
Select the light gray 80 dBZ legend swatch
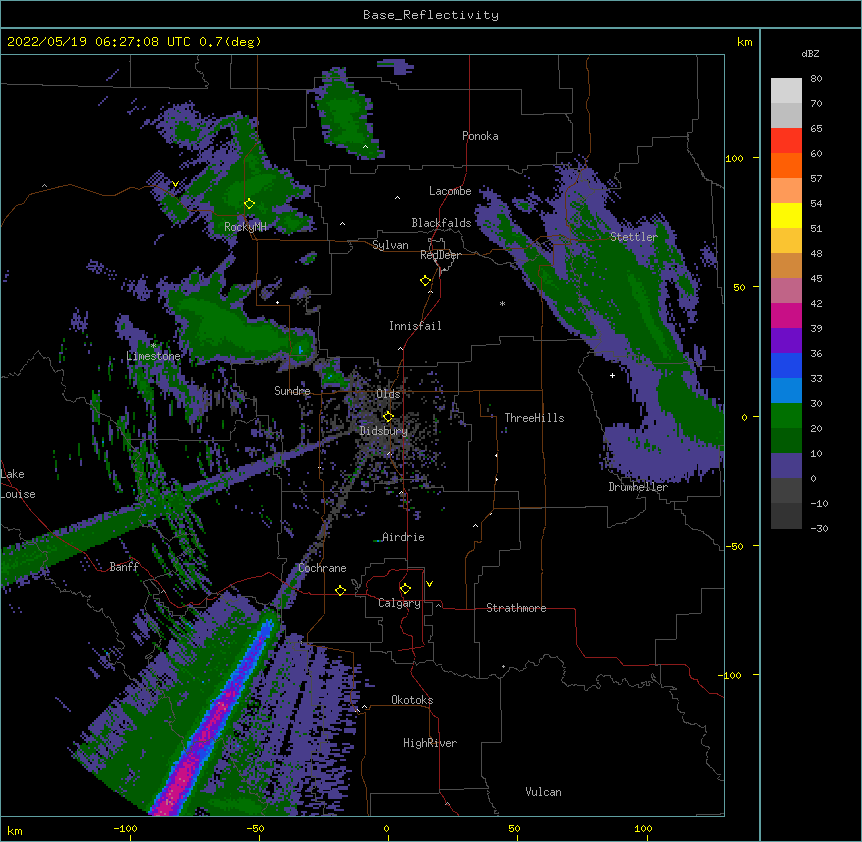tap(786, 91)
